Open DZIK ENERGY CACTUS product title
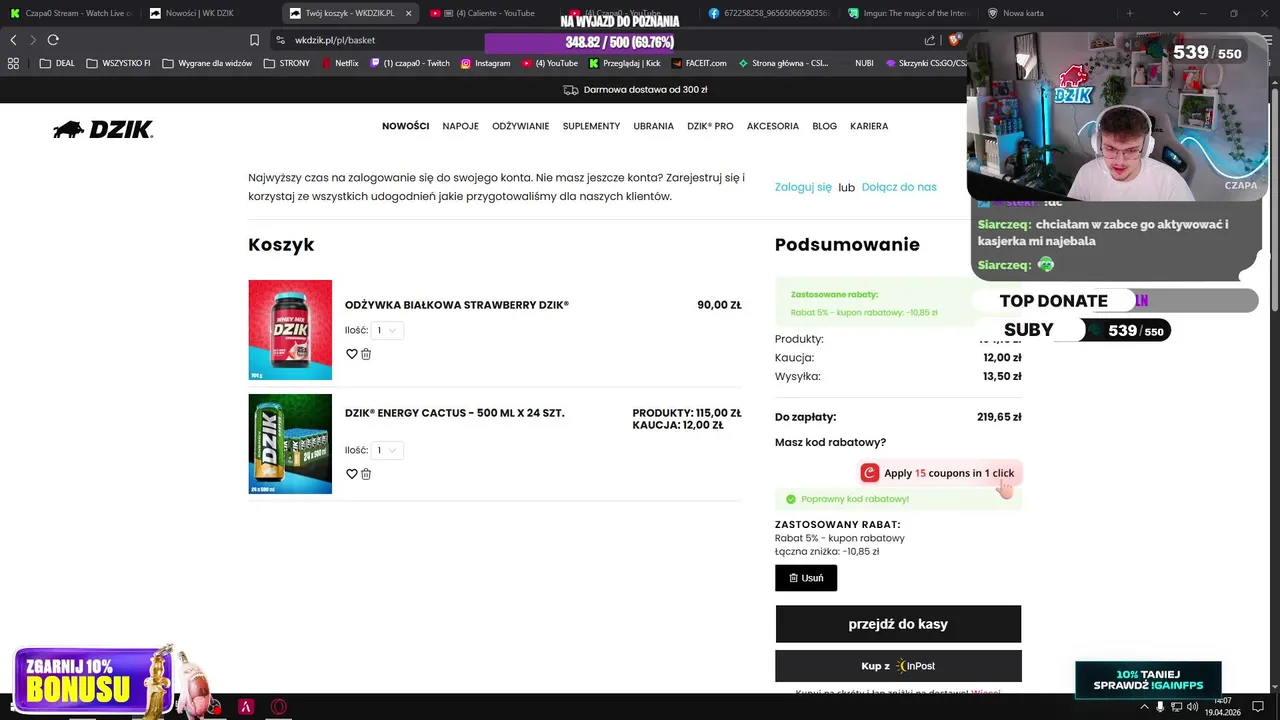This screenshot has width=1280, height=720. pyautogui.click(x=455, y=413)
